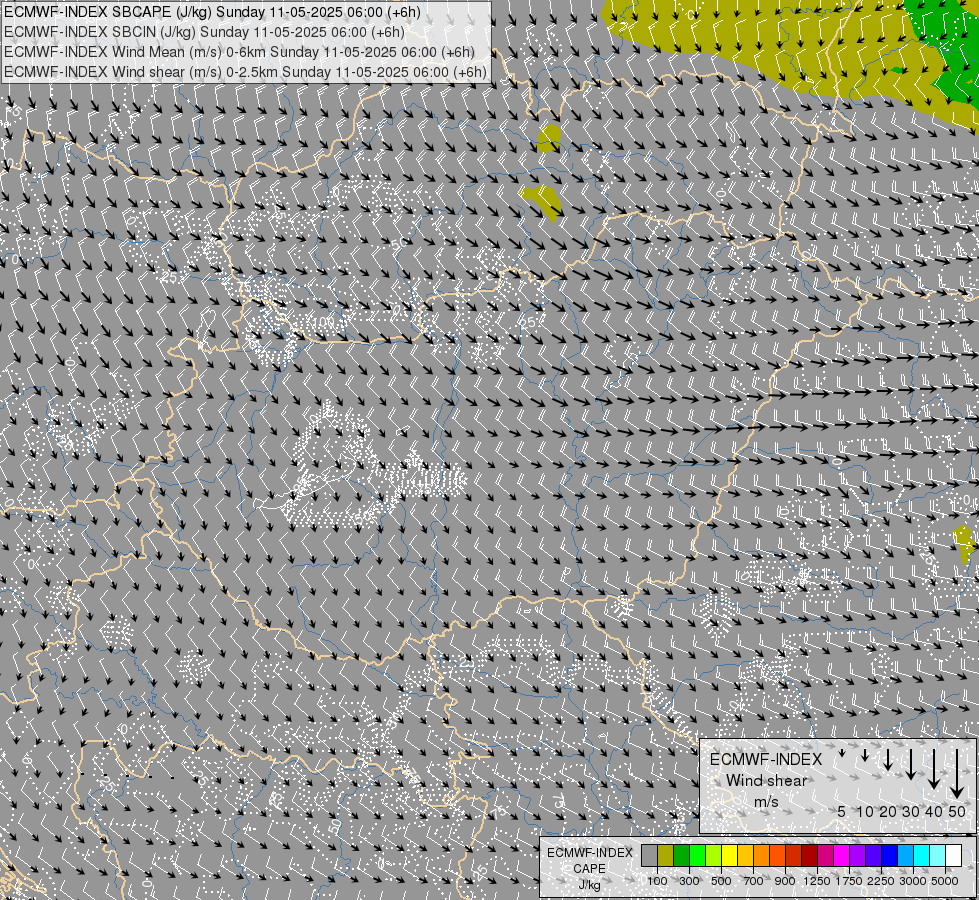Click the SBCAPE header line

pos(212,12)
